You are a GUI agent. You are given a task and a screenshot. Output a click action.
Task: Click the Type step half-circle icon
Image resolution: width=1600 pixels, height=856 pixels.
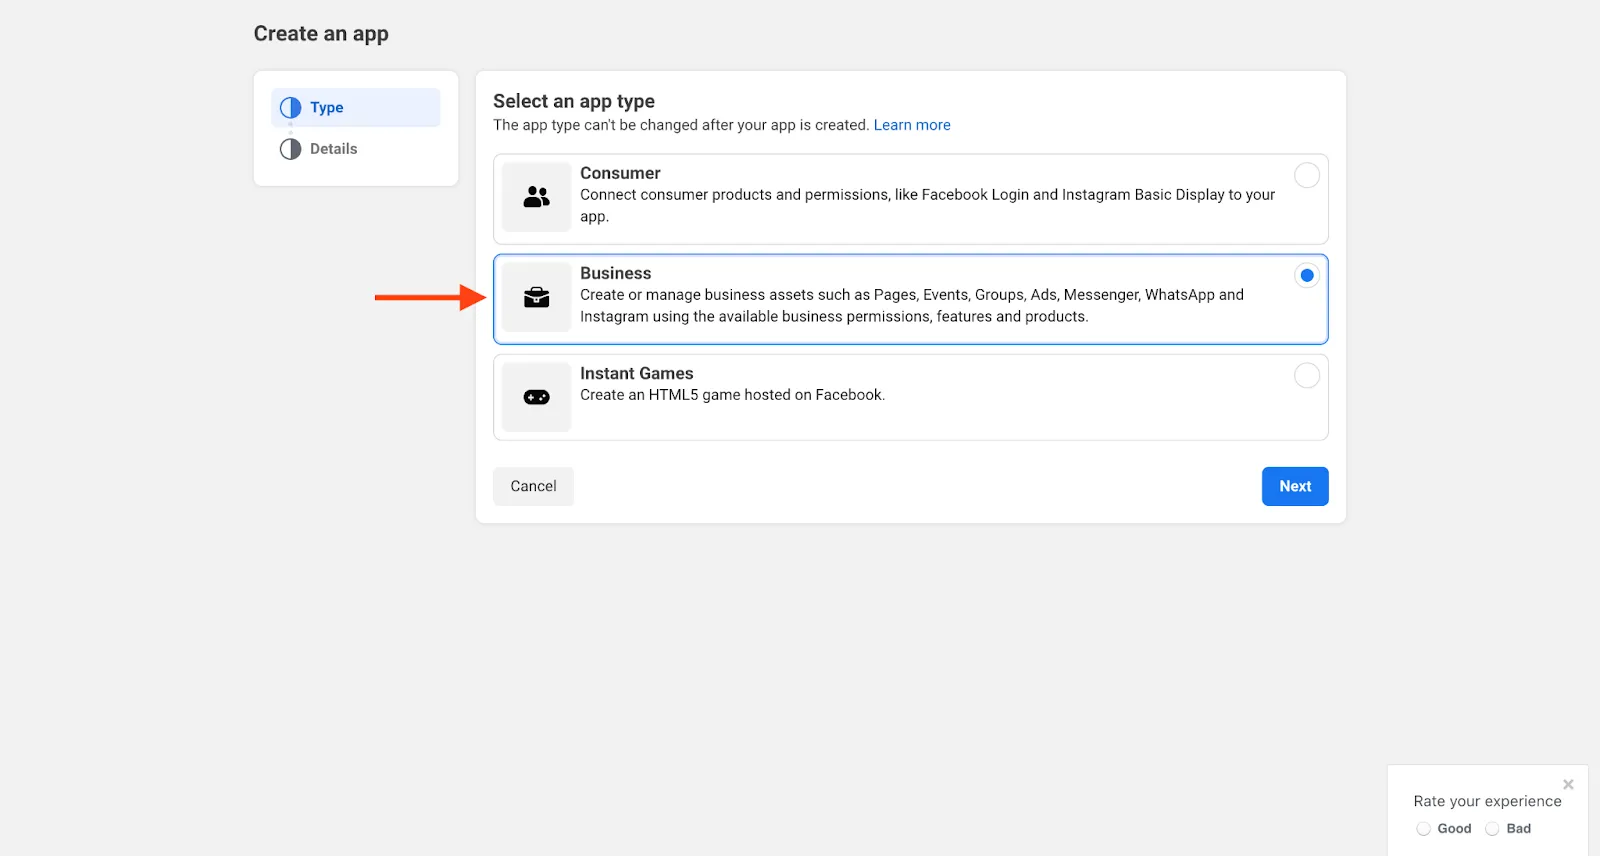290,108
